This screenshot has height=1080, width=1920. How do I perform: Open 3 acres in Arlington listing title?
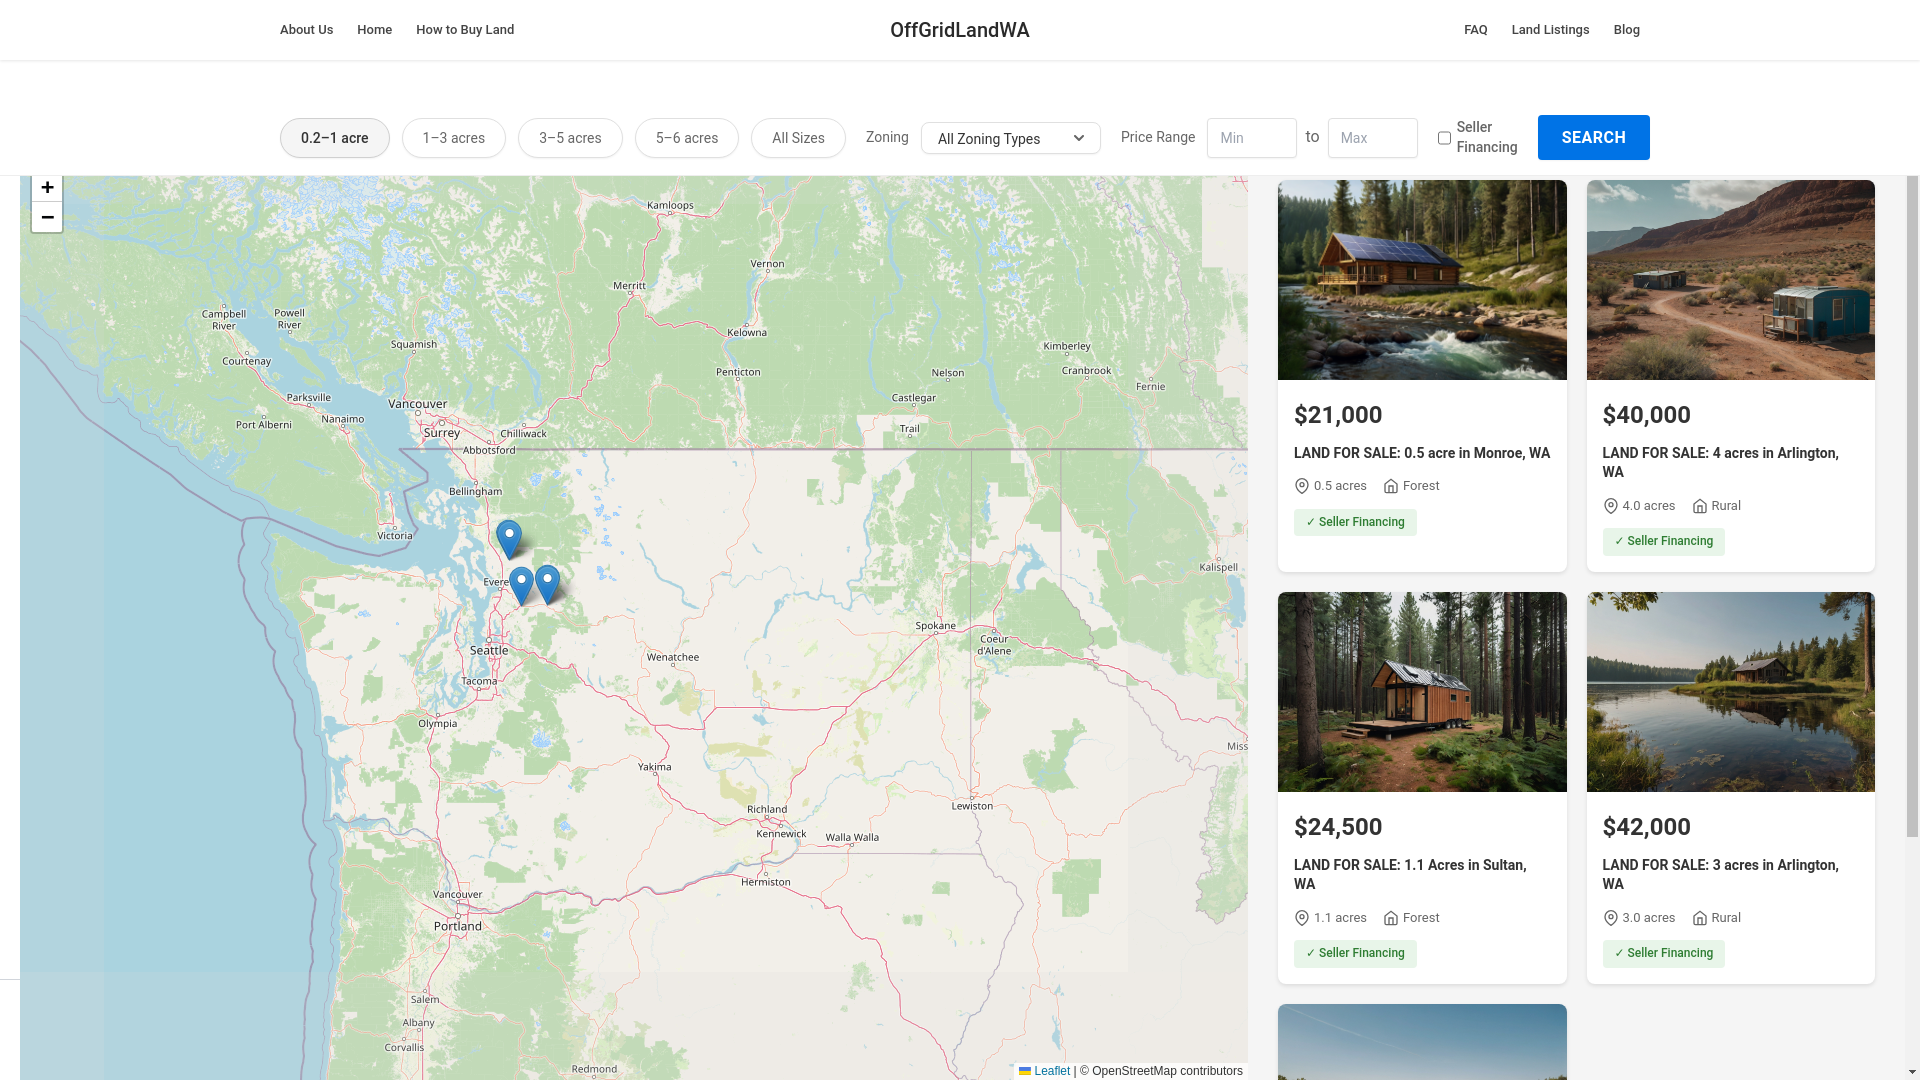(1721, 875)
